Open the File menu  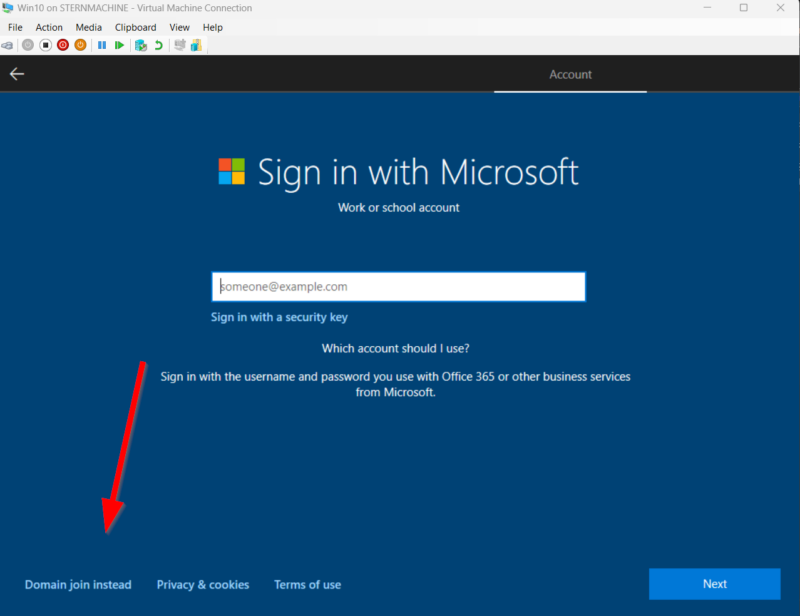pos(15,28)
